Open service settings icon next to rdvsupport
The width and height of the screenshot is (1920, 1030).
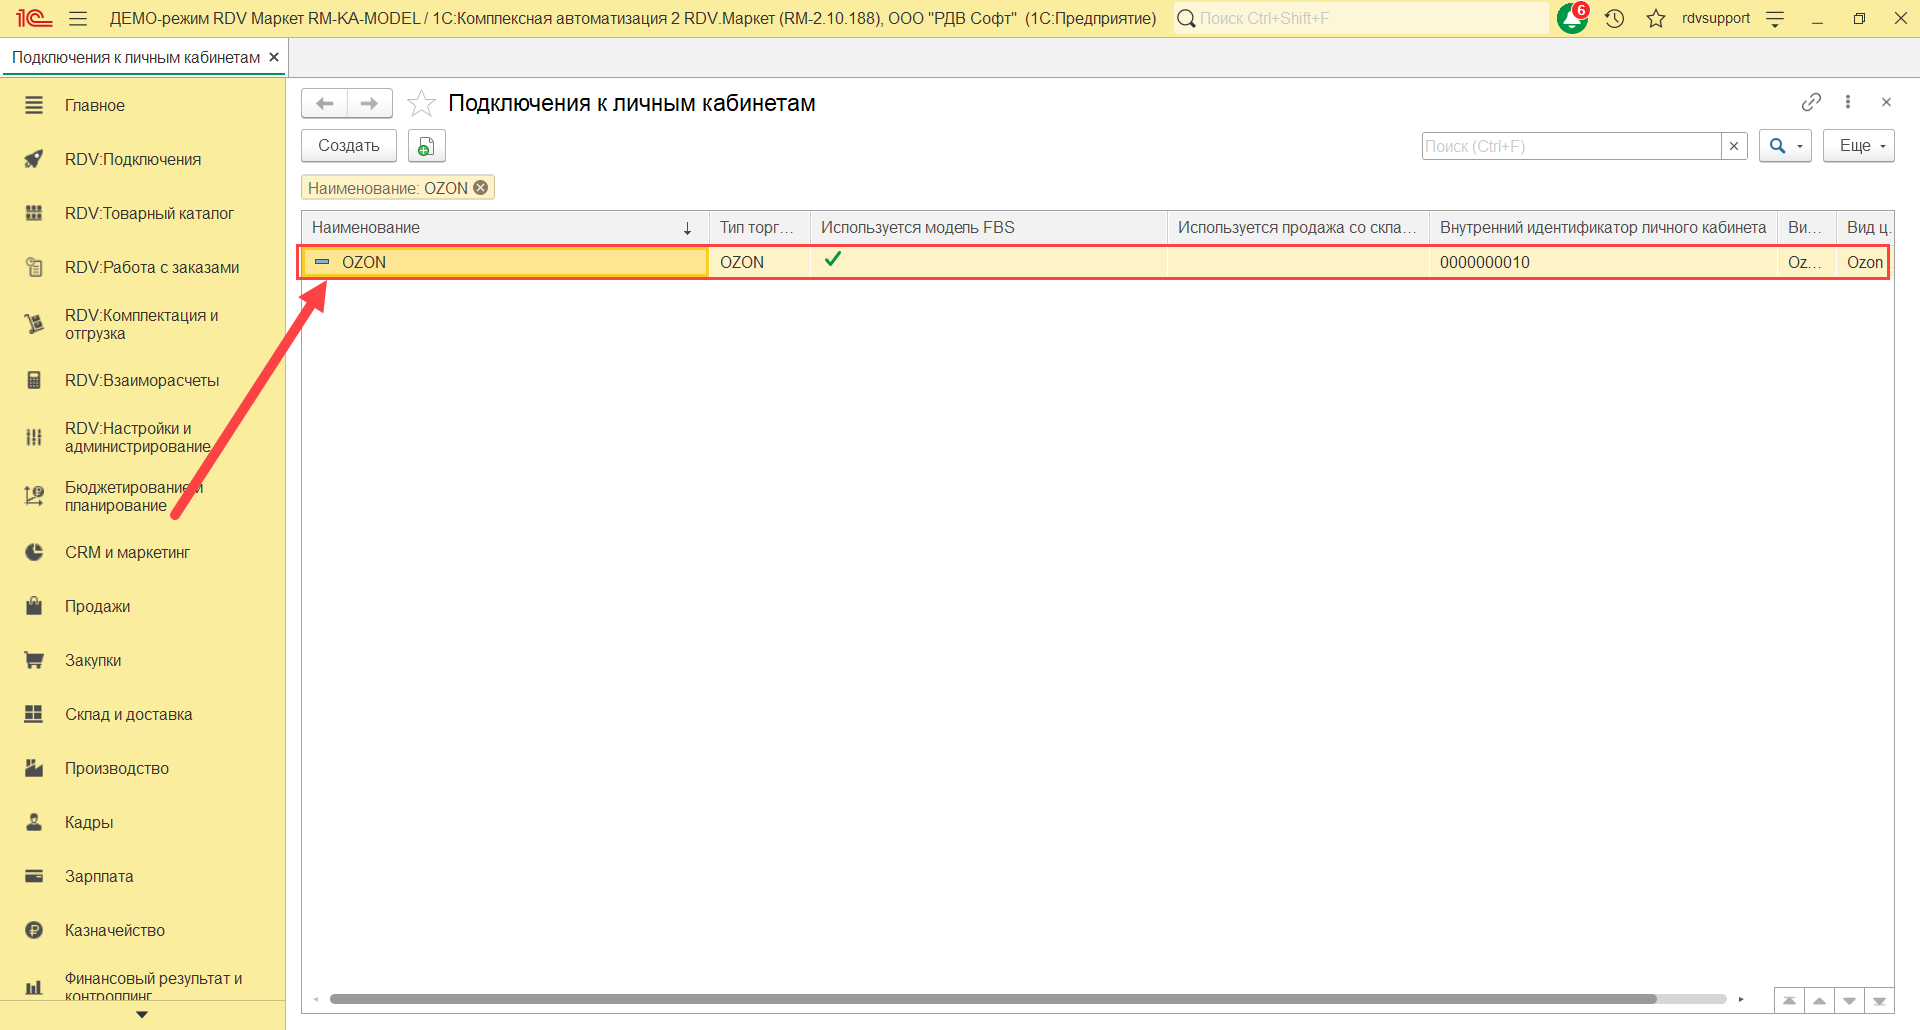click(1776, 18)
